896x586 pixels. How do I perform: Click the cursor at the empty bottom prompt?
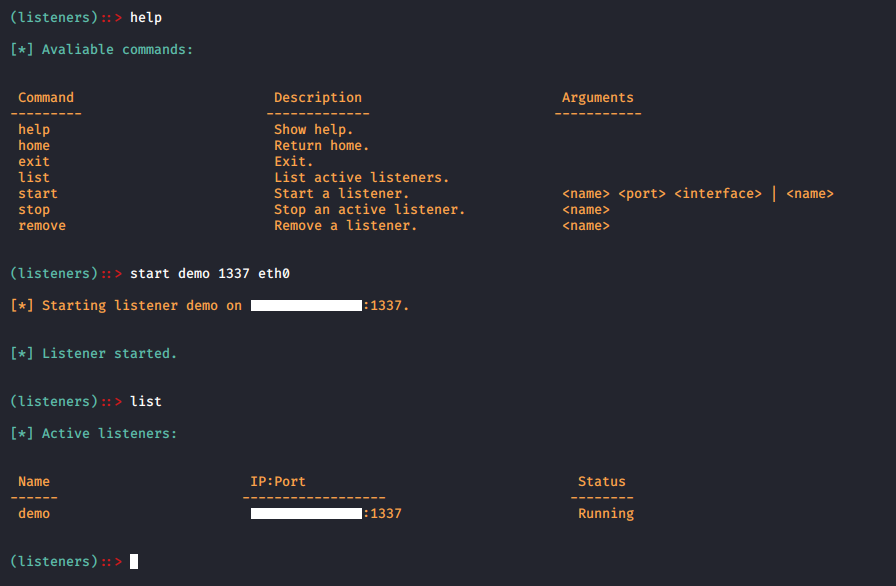(134, 562)
